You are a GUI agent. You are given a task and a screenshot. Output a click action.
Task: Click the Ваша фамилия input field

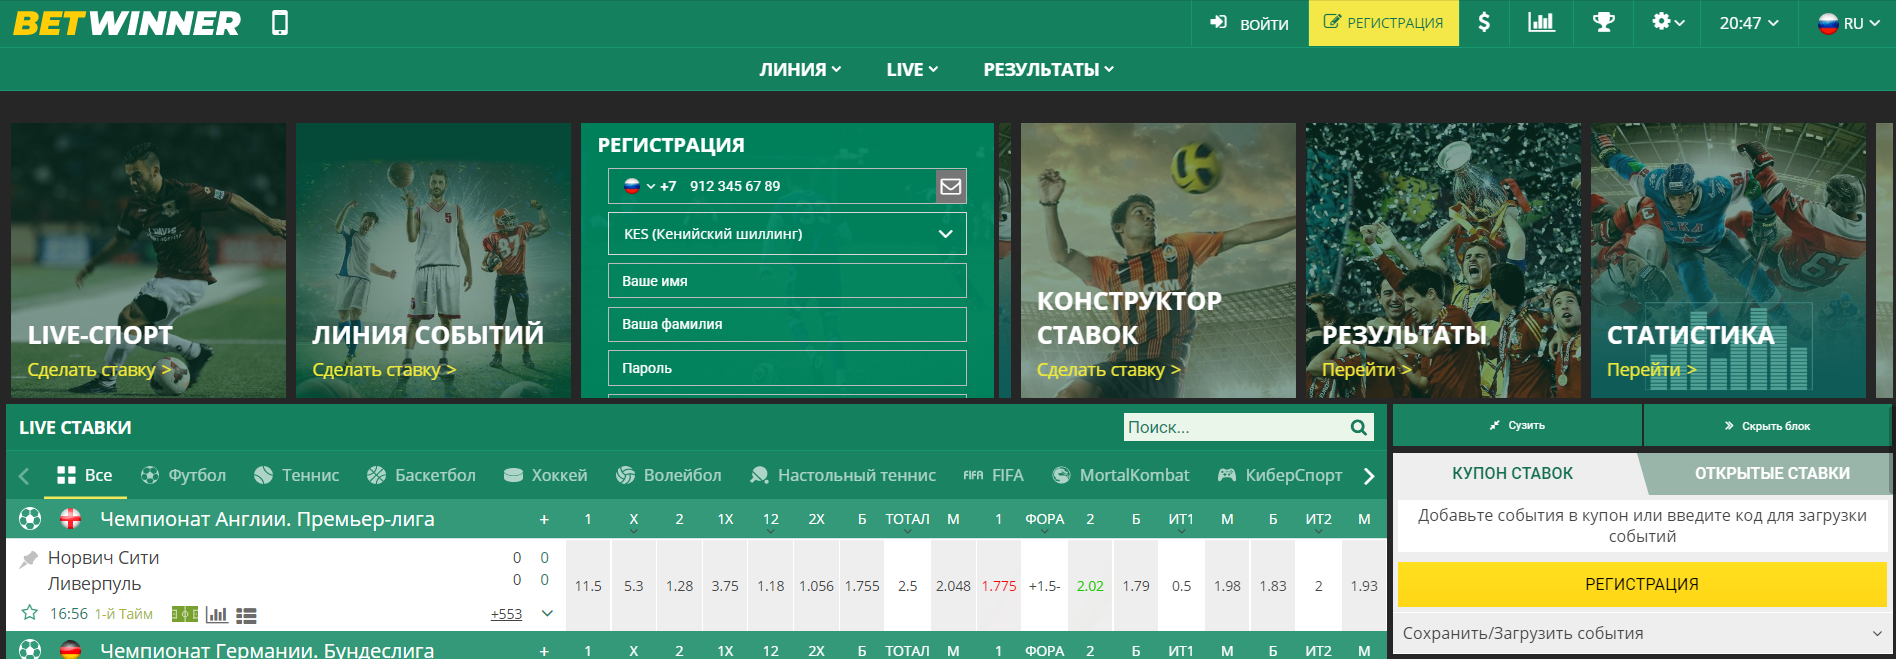(787, 324)
